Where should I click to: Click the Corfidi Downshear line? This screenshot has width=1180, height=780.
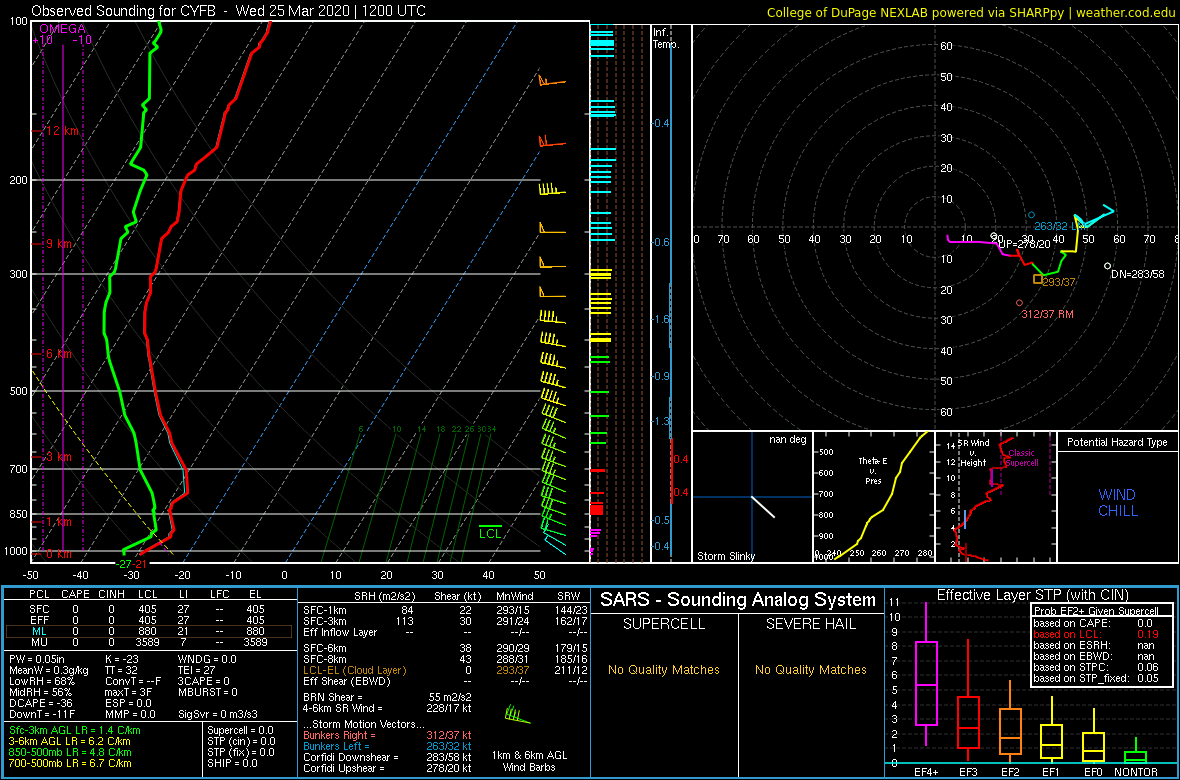(x=387, y=757)
